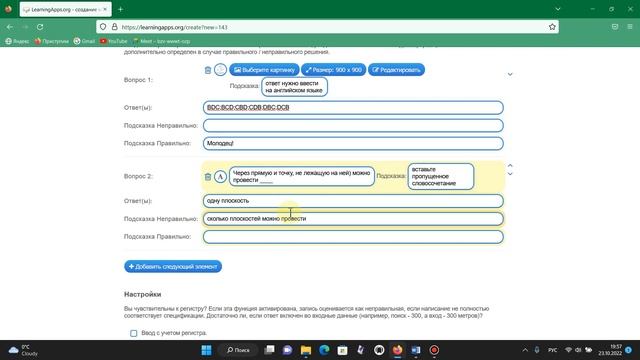Click the 'Молодец!' hint field
Image resolution: width=640 pixels, height=360 pixels.
[353, 143]
